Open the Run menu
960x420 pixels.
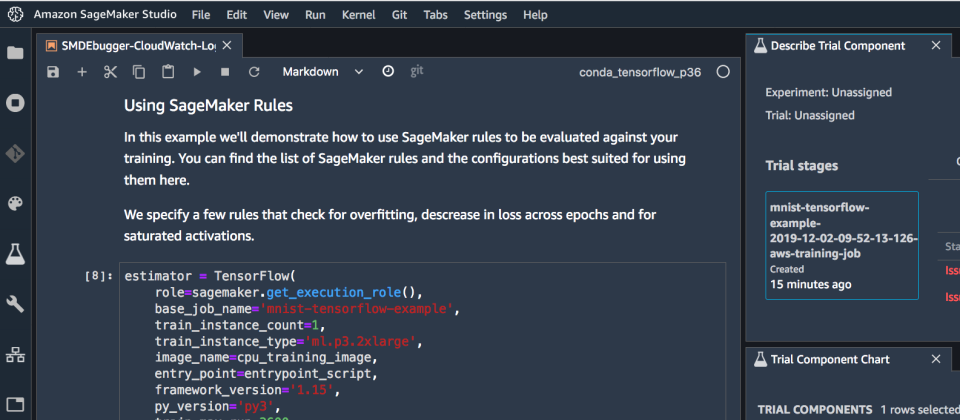tap(315, 15)
